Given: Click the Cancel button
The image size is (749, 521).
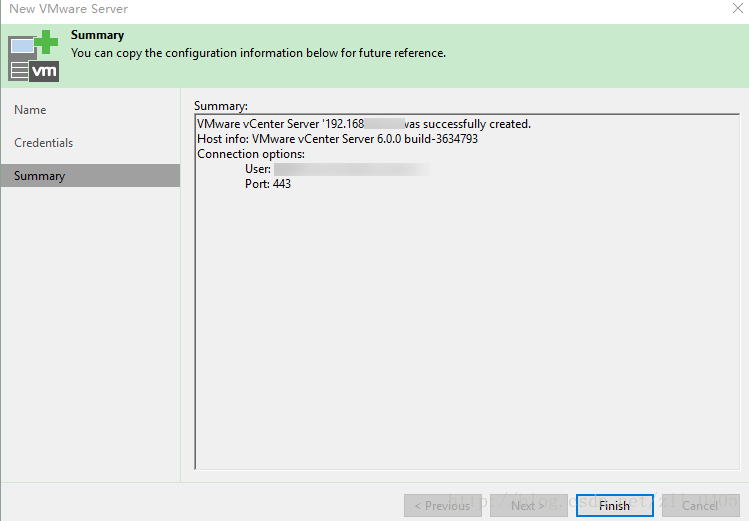Looking at the screenshot, I should 700,505.
